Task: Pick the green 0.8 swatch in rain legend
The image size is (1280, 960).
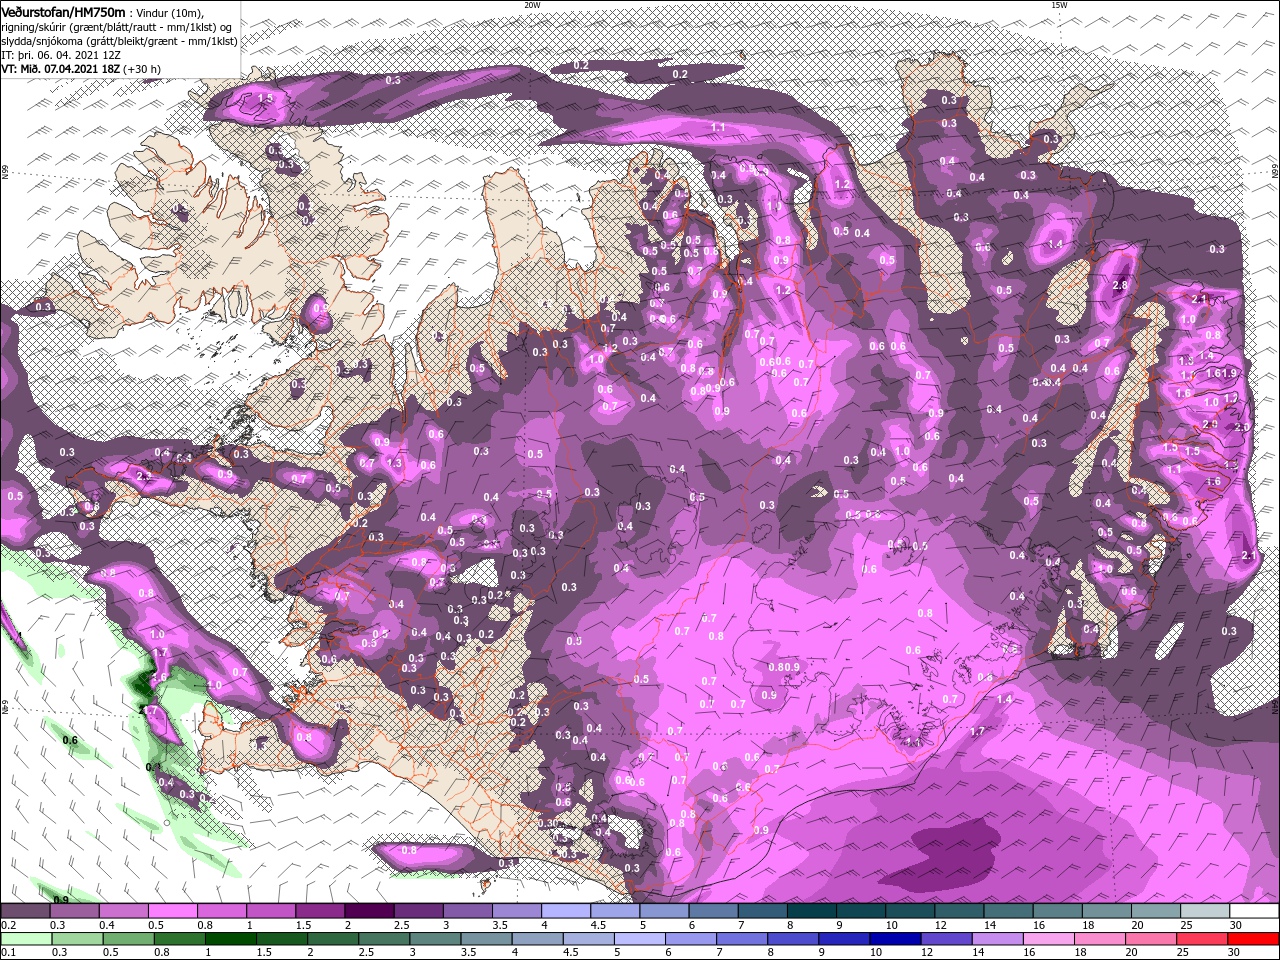Action: pyautogui.click(x=180, y=939)
